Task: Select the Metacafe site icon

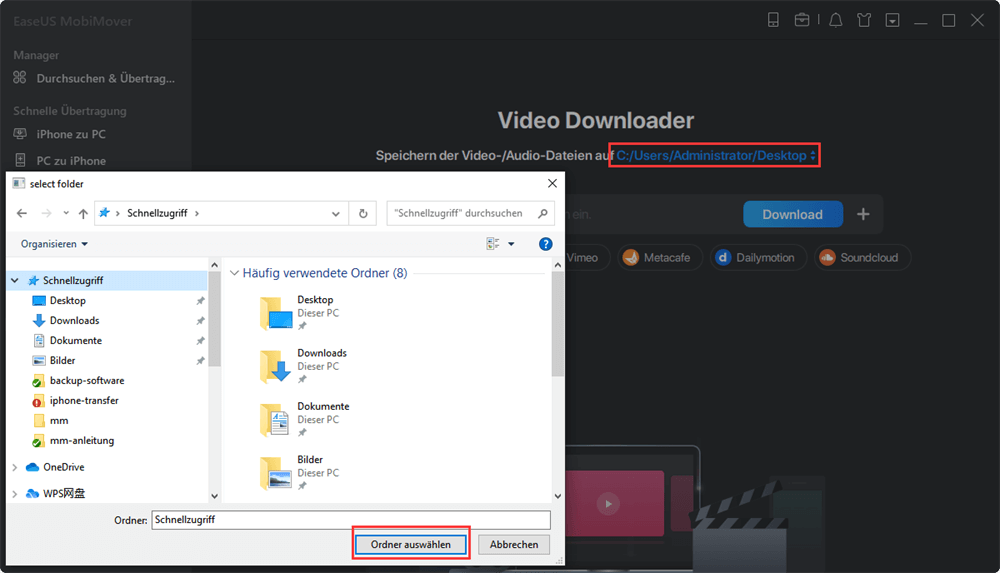Action: pos(631,258)
